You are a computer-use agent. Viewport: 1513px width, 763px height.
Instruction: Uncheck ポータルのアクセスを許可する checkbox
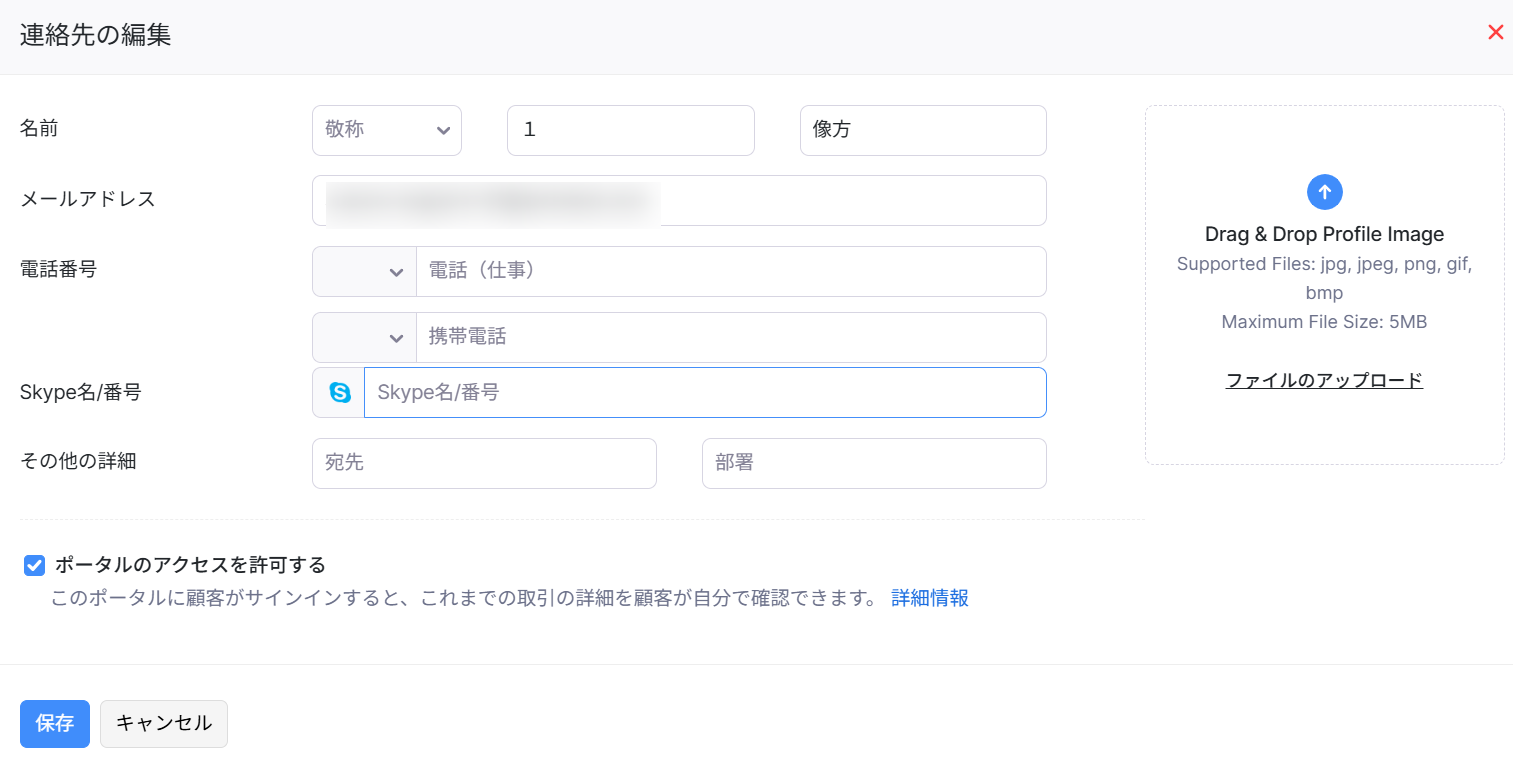tap(35, 566)
